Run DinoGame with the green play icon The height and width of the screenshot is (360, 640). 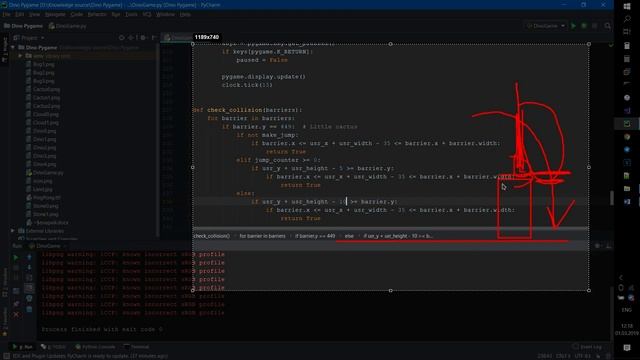(x=573, y=26)
